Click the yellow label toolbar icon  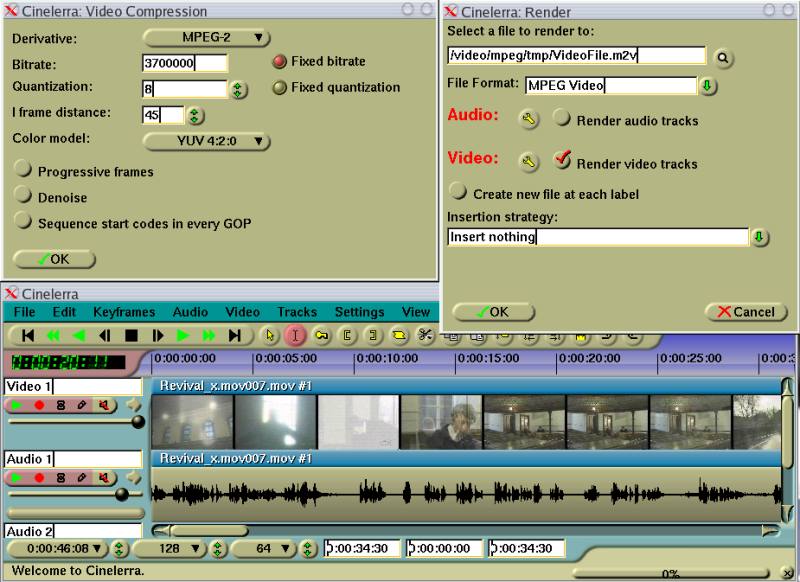coord(399,335)
